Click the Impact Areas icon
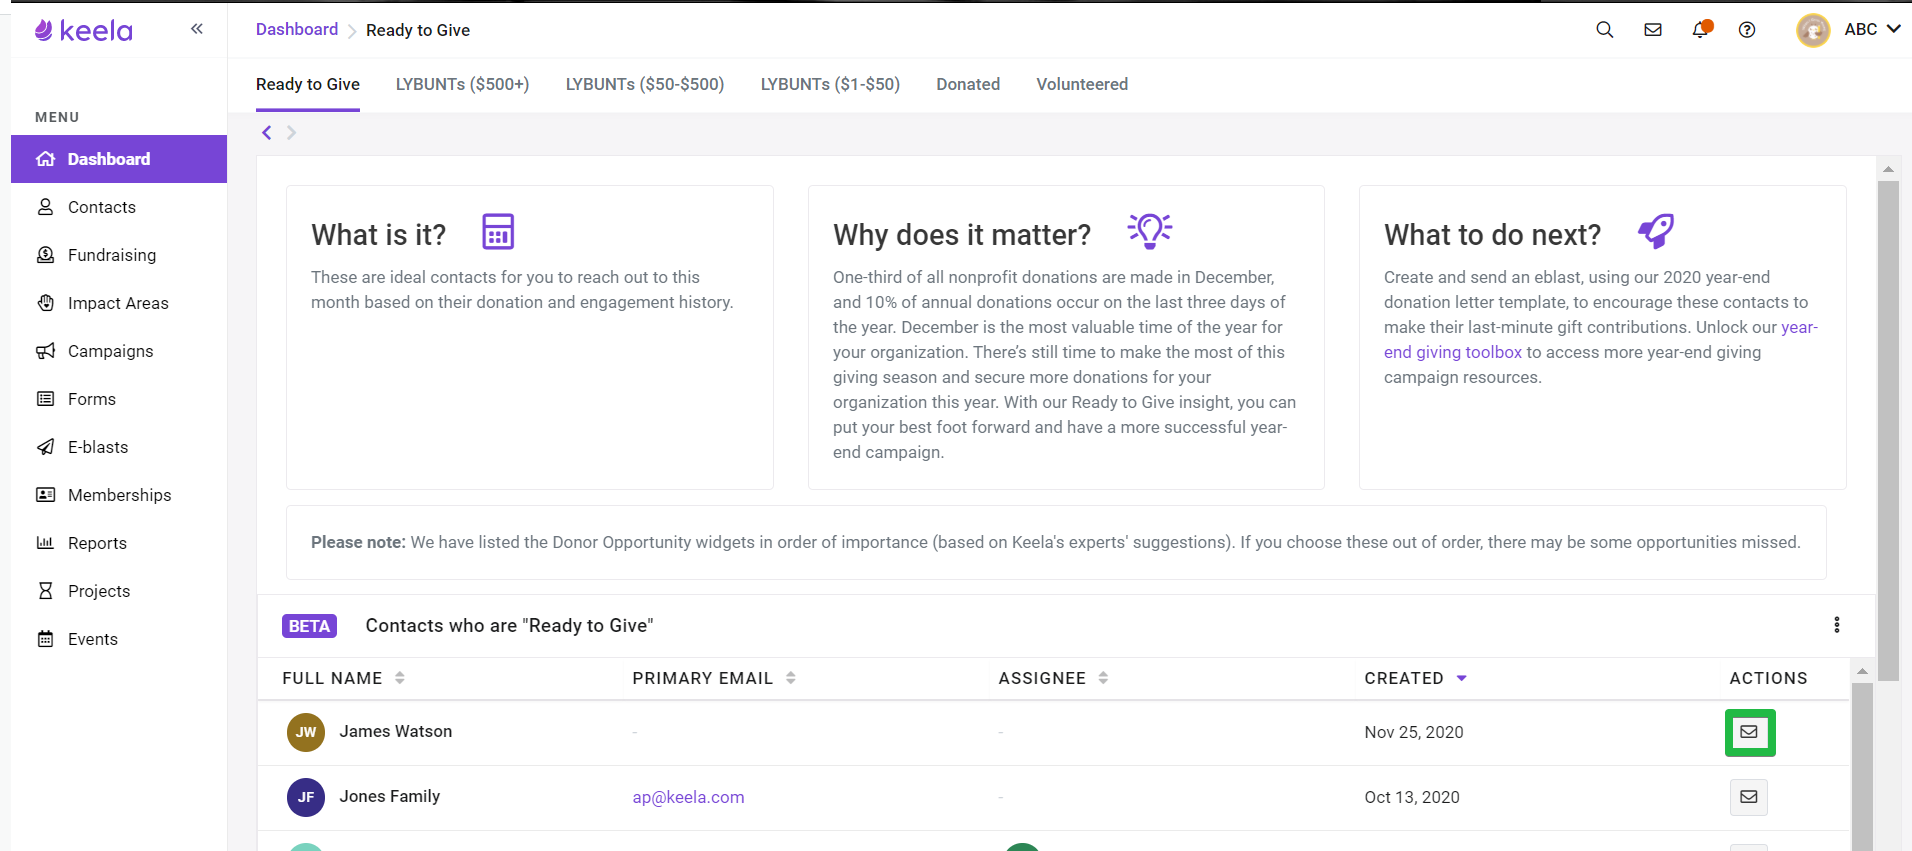 pos(45,303)
